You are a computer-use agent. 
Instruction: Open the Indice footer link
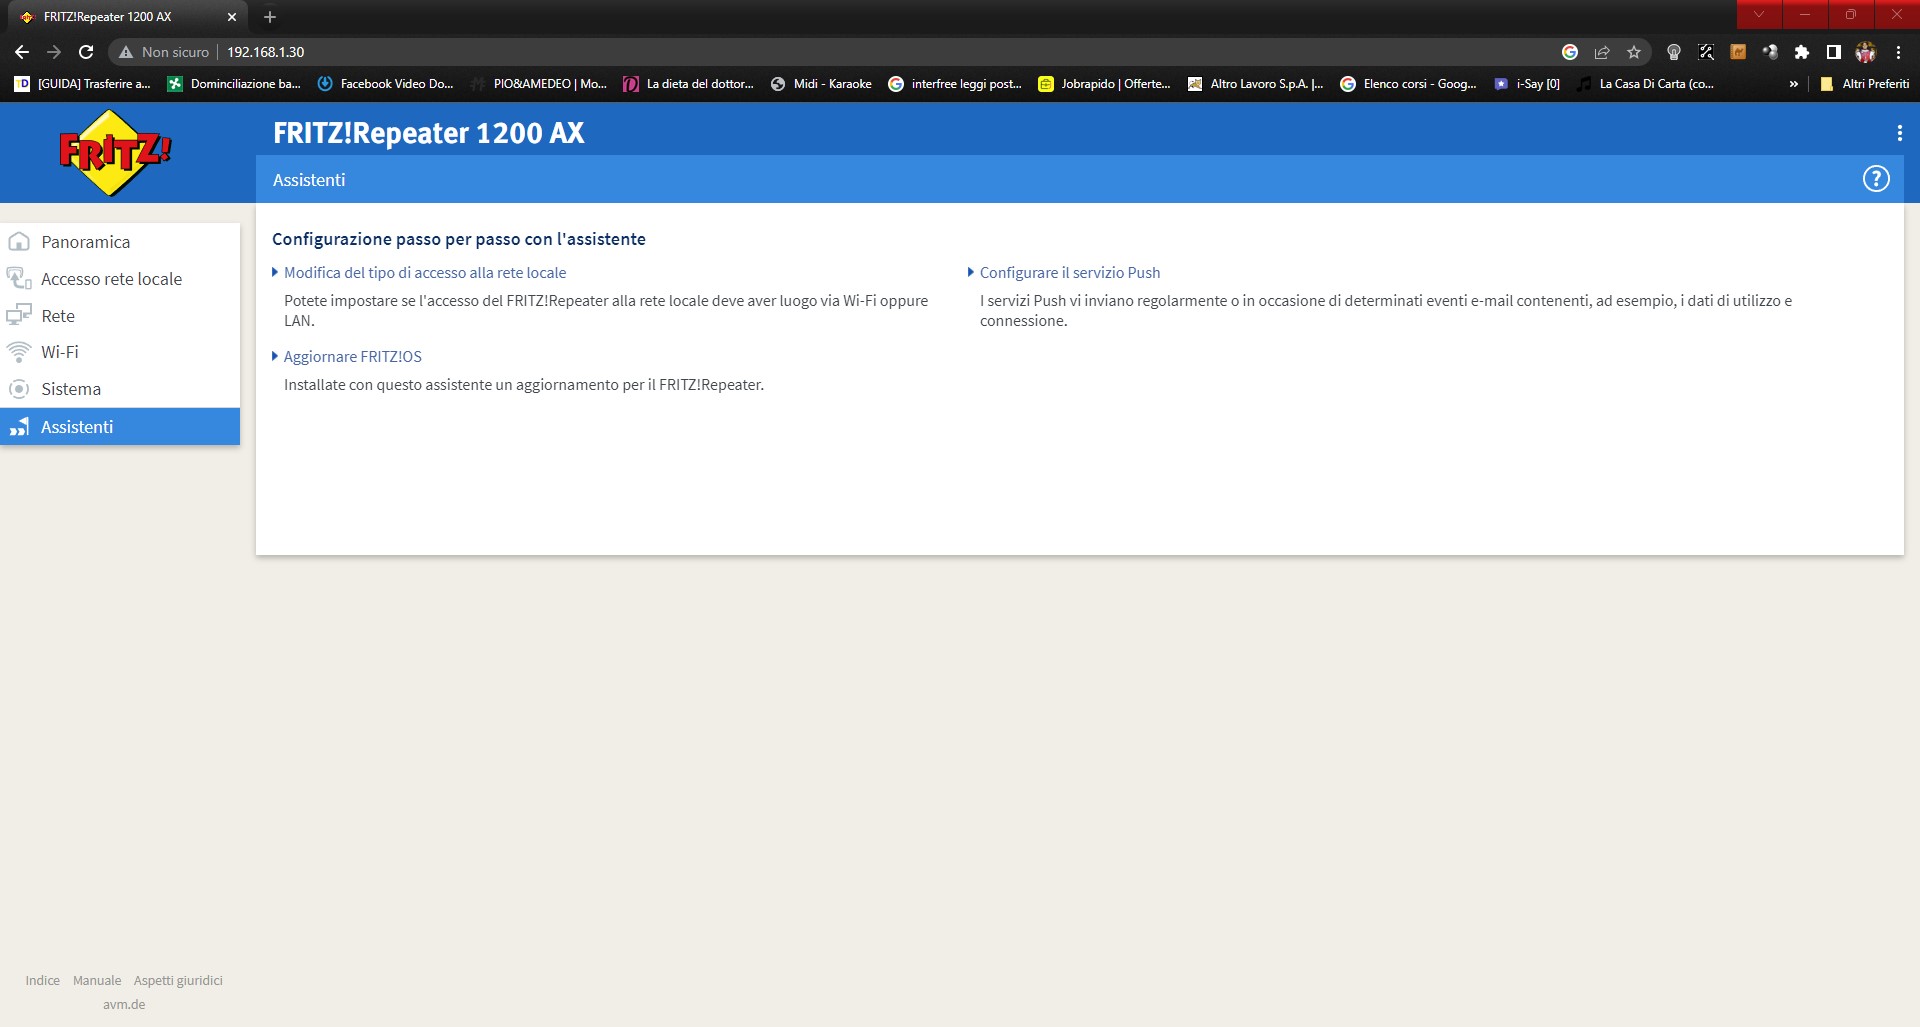pos(43,980)
